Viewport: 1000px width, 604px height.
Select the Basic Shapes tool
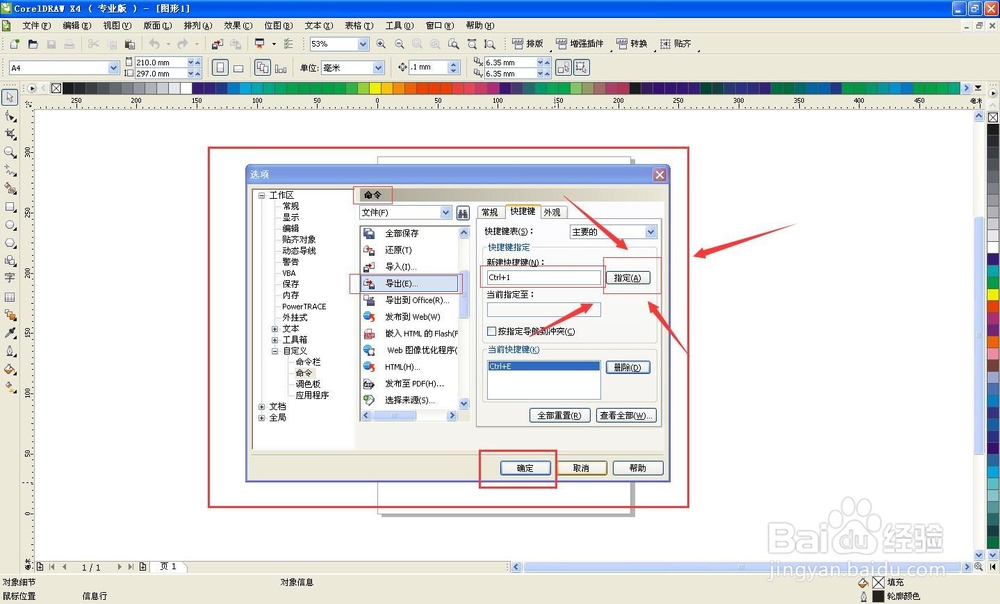pos(10,261)
